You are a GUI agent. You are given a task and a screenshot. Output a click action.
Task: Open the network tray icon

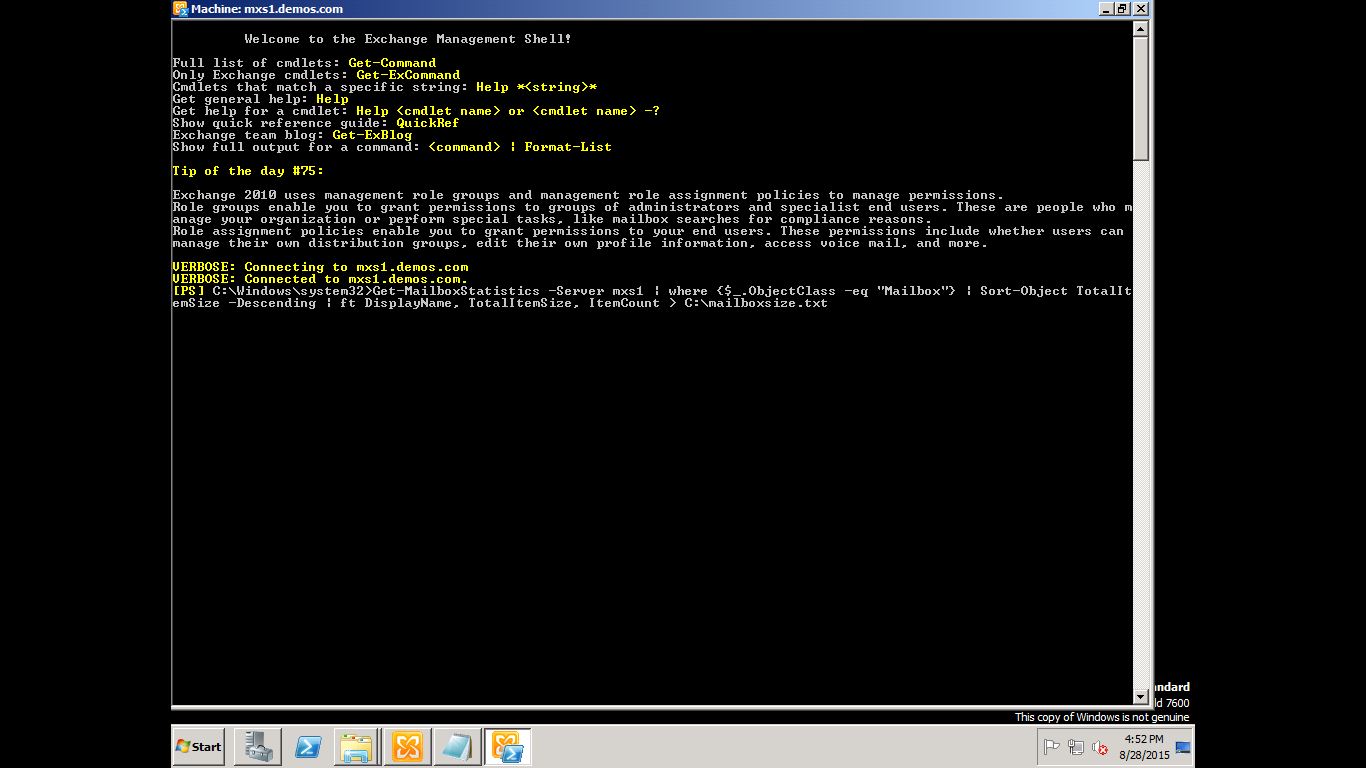tap(1076, 747)
